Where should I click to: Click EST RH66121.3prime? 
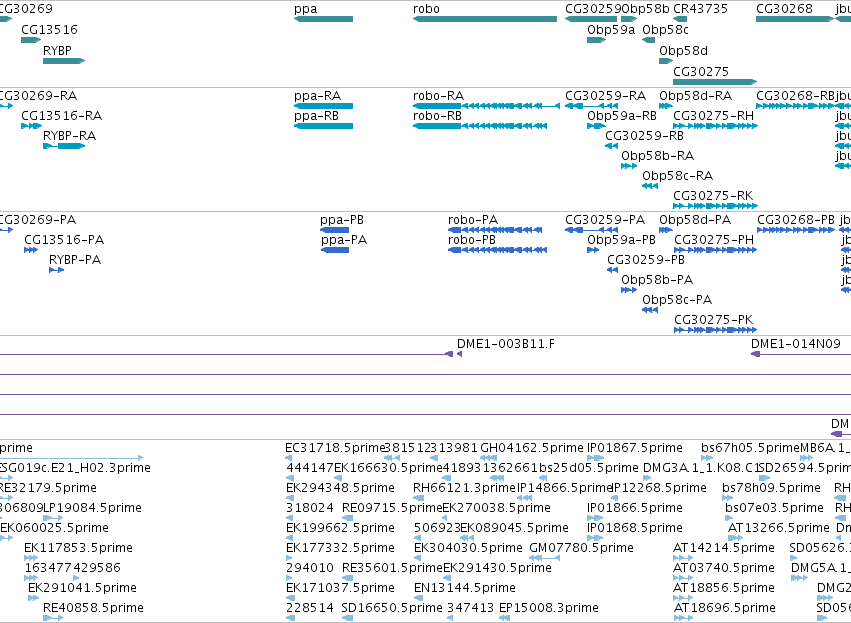coord(464,488)
